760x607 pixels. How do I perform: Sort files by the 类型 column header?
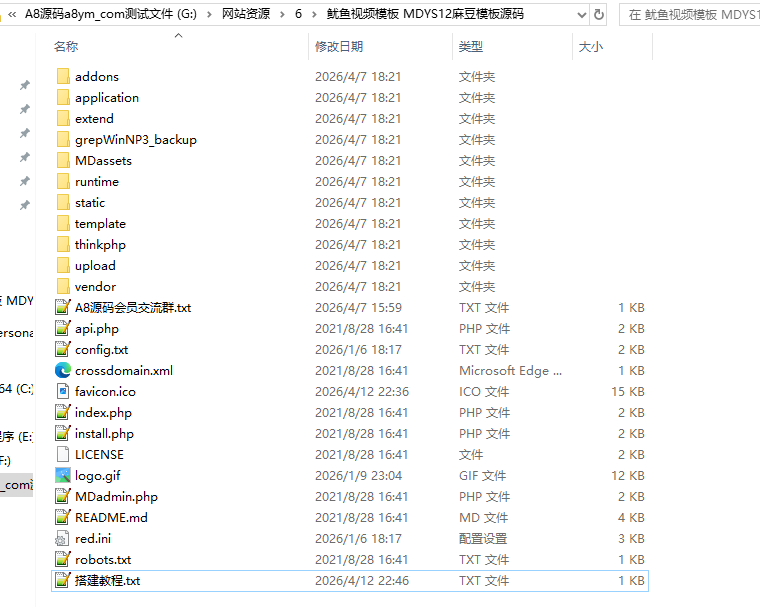(x=471, y=47)
